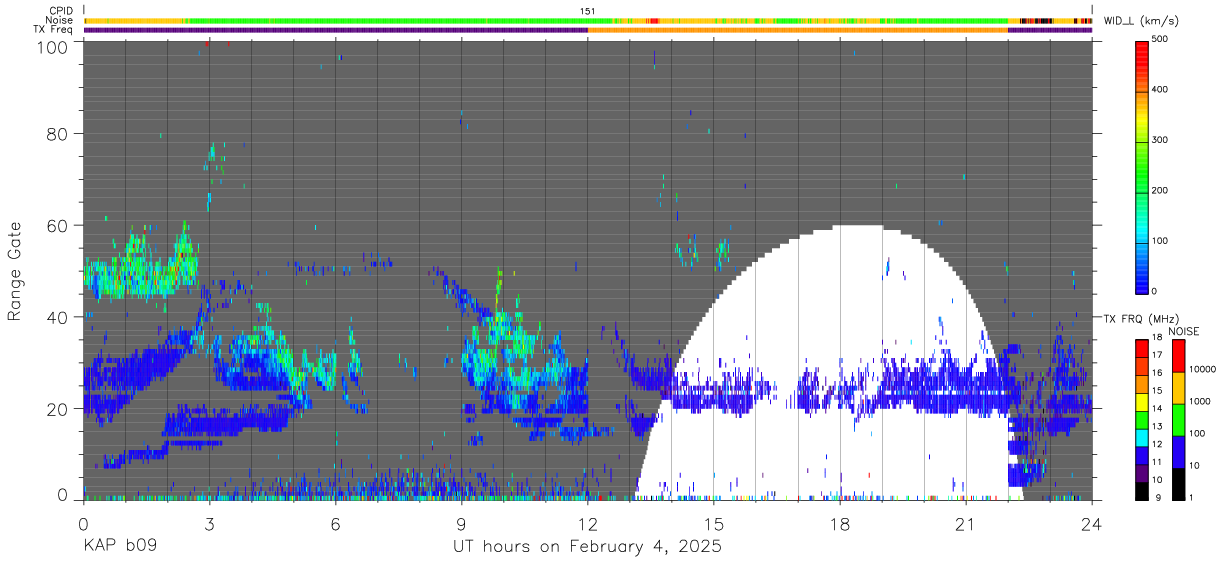Click the 100 tick on the width colorbar
The image size is (1228, 567).
click(1160, 240)
